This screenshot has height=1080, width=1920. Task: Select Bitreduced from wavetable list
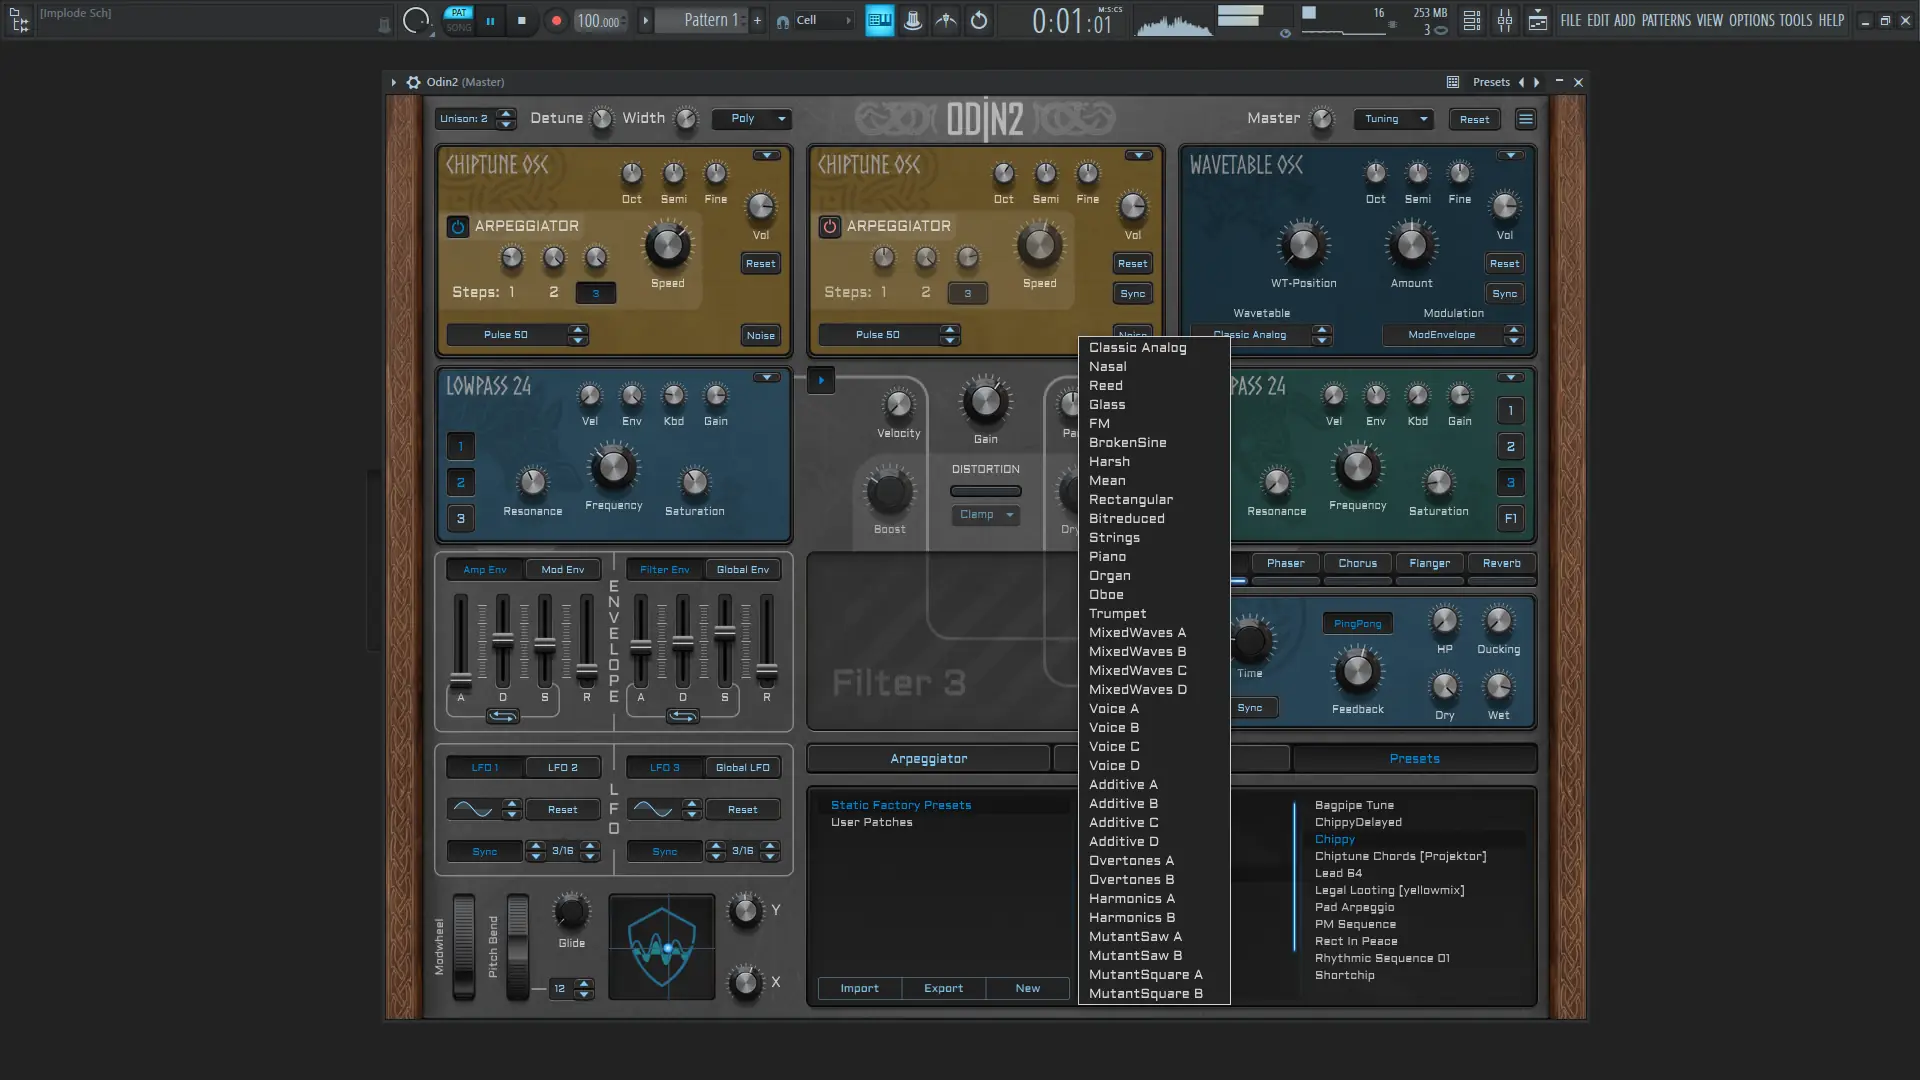1126,519
